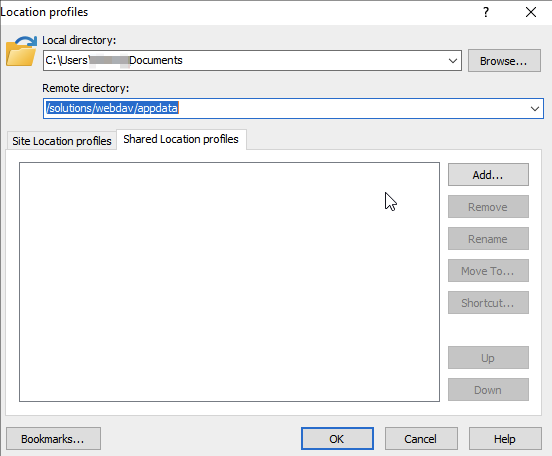
Task: Select the Shared Location profiles tab
Action: pyautogui.click(x=181, y=139)
